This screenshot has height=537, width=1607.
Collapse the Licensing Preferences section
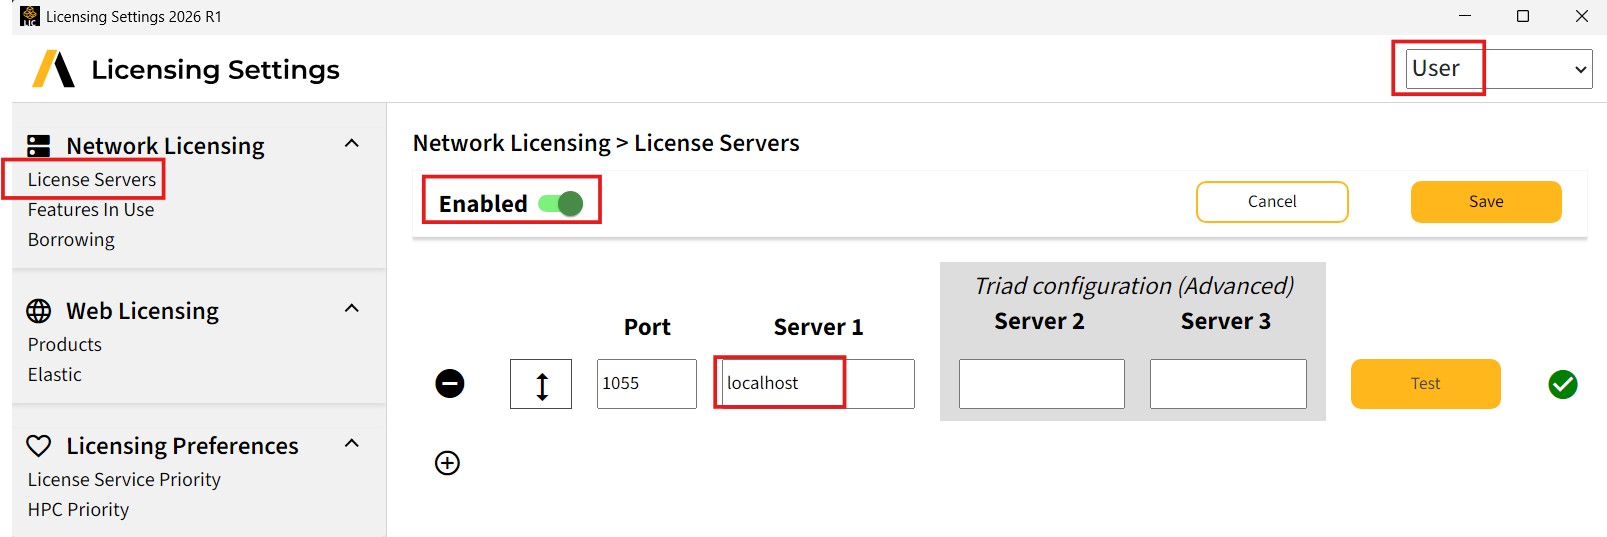[x=352, y=444]
